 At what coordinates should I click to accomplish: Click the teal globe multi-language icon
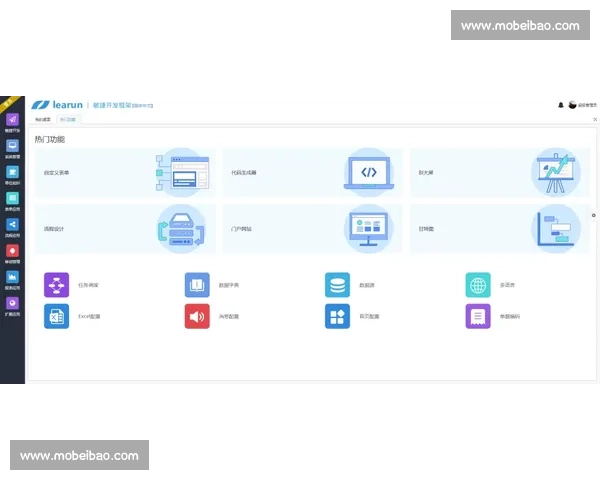coord(478,285)
